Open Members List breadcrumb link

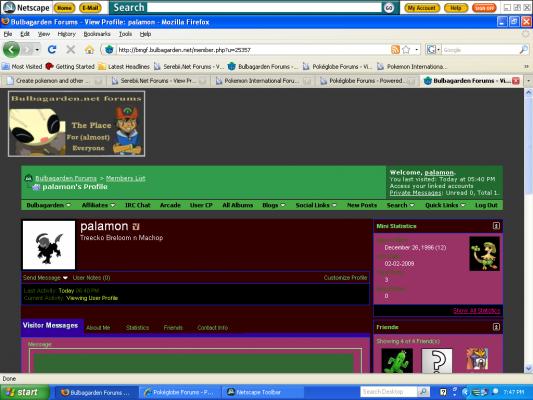[125, 178]
